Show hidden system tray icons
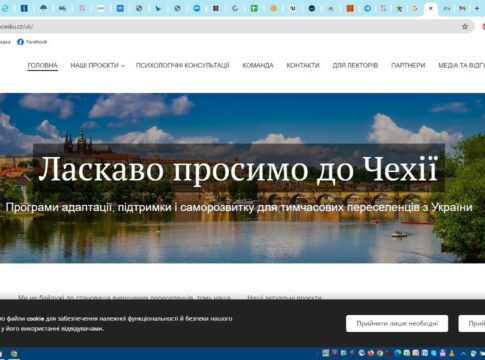This screenshot has height=360, width=485. 463,354
